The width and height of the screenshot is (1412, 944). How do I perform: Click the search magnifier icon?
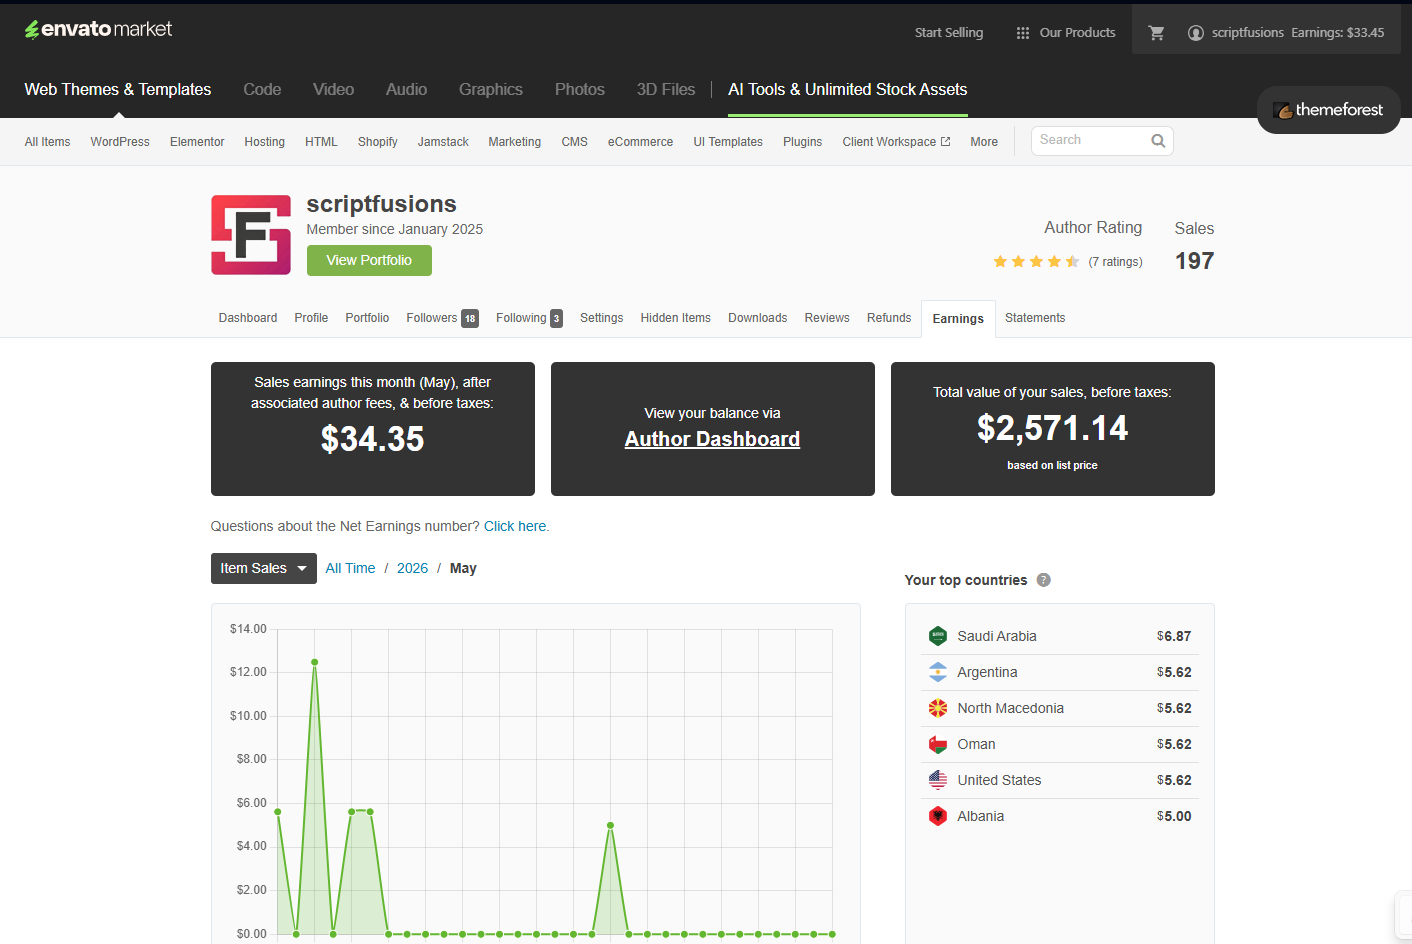pyautogui.click(x=1158, y=141)
